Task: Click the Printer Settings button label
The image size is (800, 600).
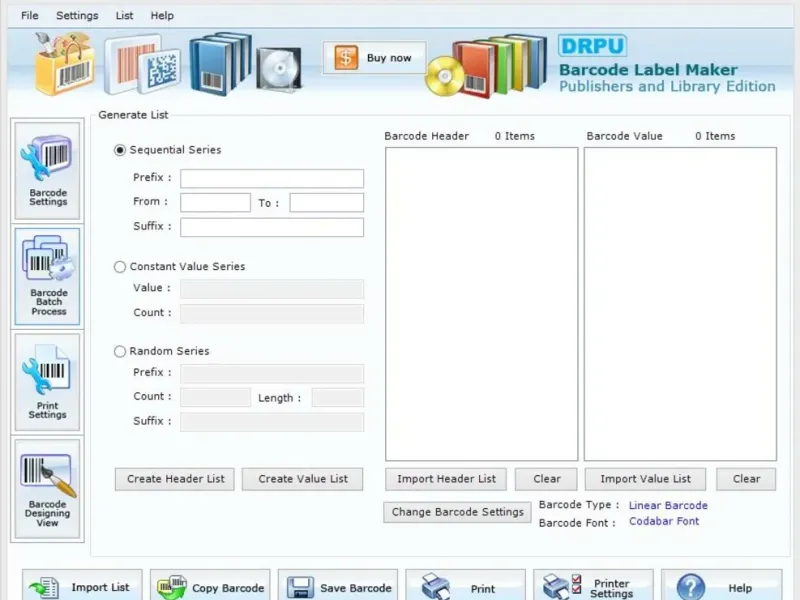Action: [x=611, y=588]
